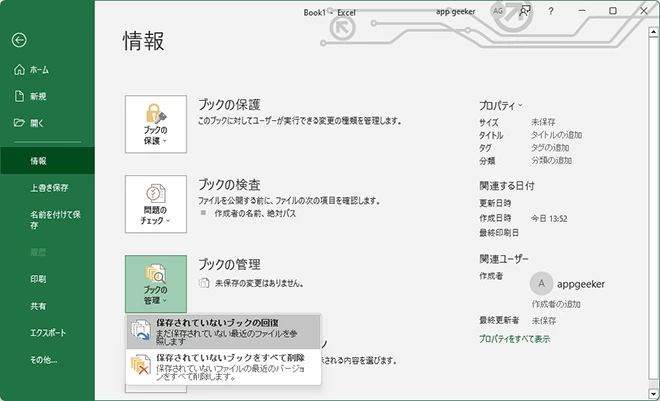Image resolution: width=660 pixels, height=401 pixels.
Task: Open the 問題のチェック inspect button
Action: tap(156, 204)
